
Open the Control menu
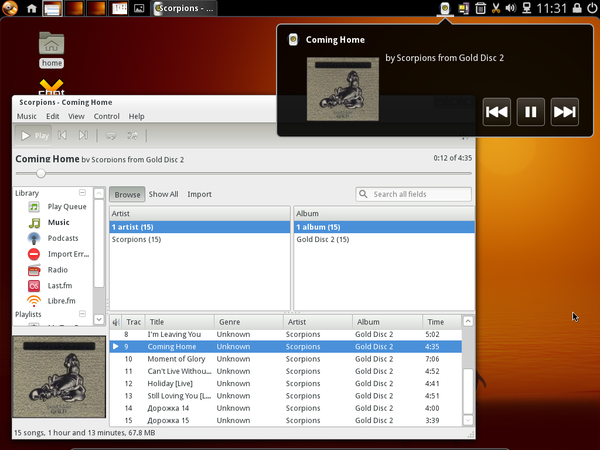[107, 116]
